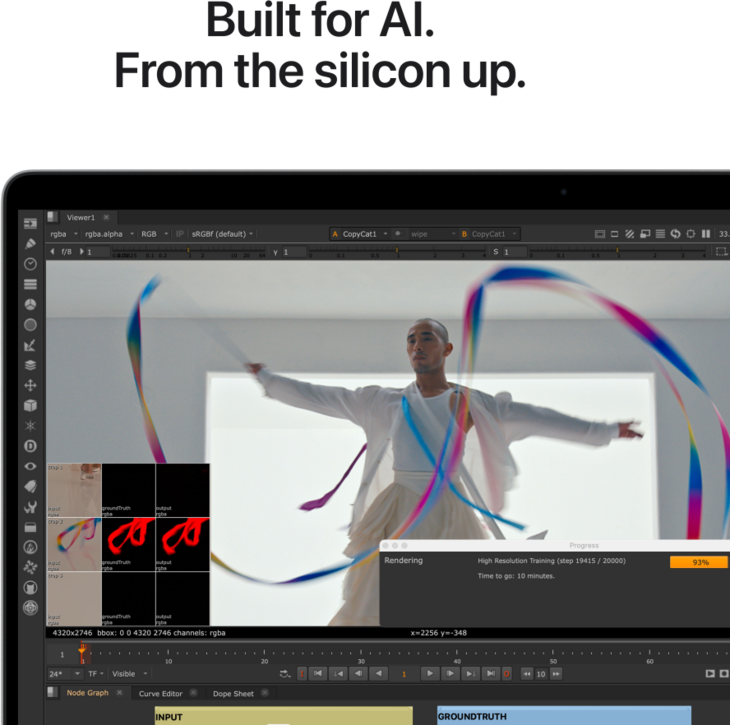Screen dimensions: 730x725
Task: Select the crop 2 input thumbnail
Action: 73,544
